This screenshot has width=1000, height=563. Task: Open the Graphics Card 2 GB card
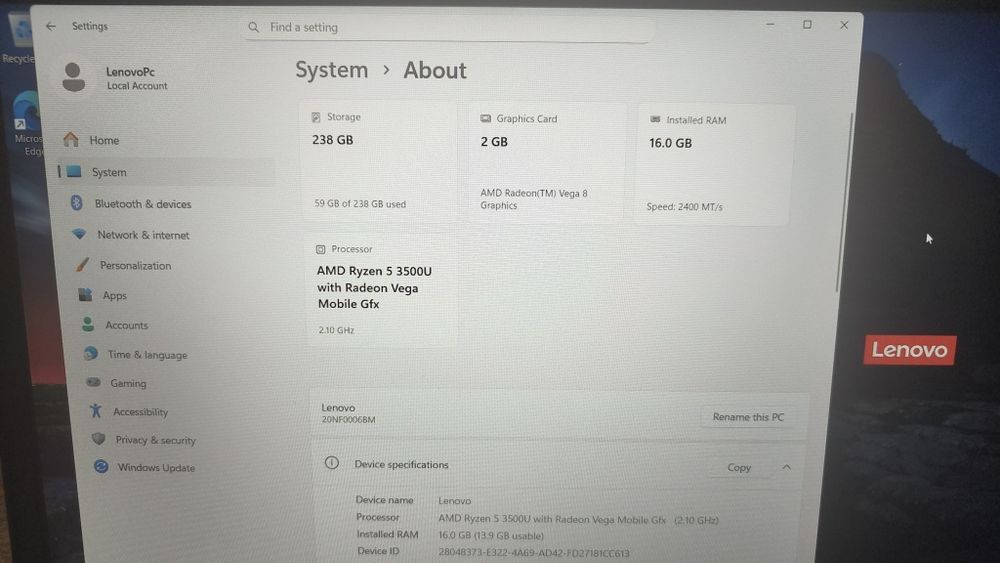[547, 163]
